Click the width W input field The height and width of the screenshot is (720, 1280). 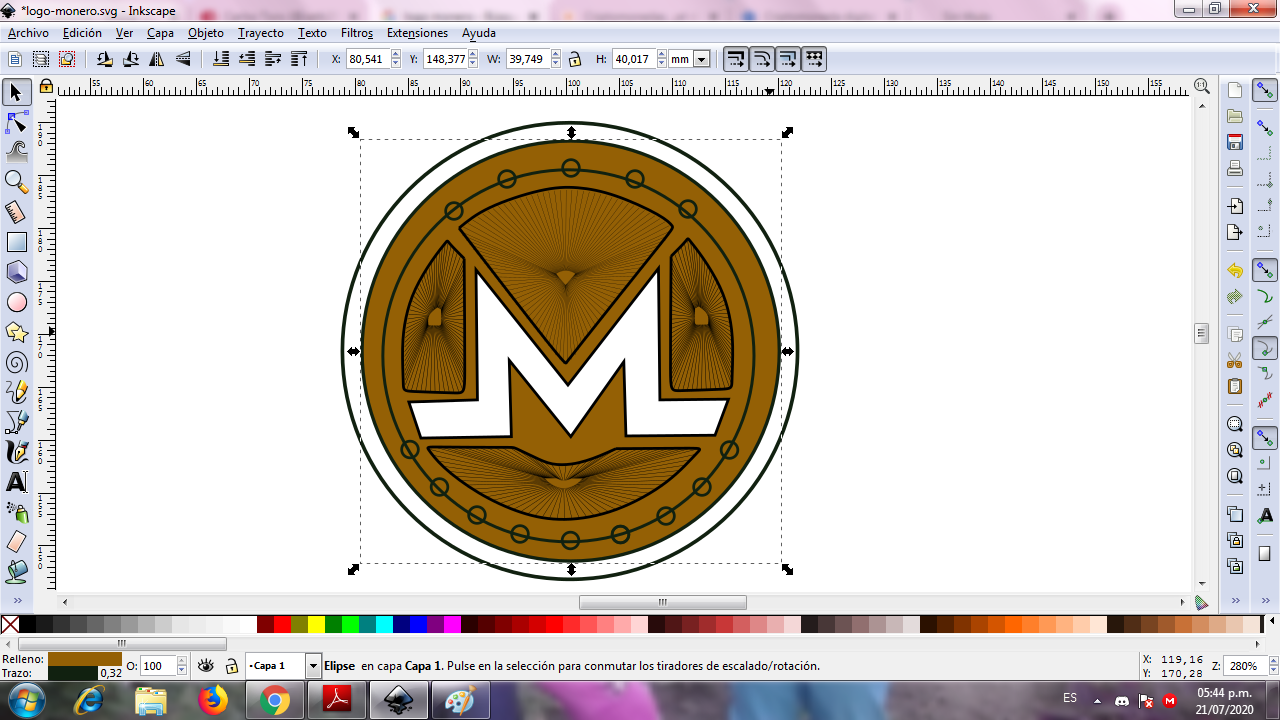(x=526, y=59)
